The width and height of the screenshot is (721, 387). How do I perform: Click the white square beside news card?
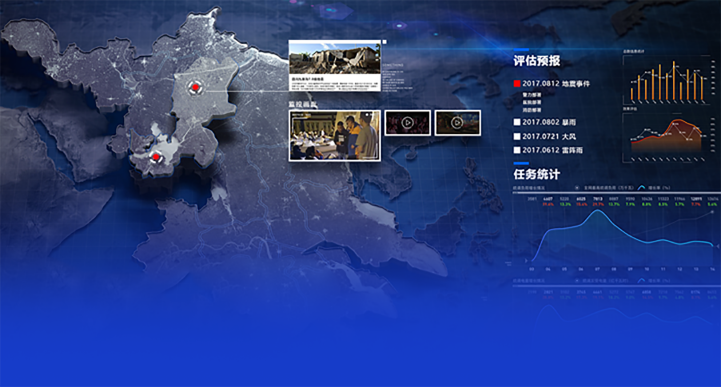384,42
